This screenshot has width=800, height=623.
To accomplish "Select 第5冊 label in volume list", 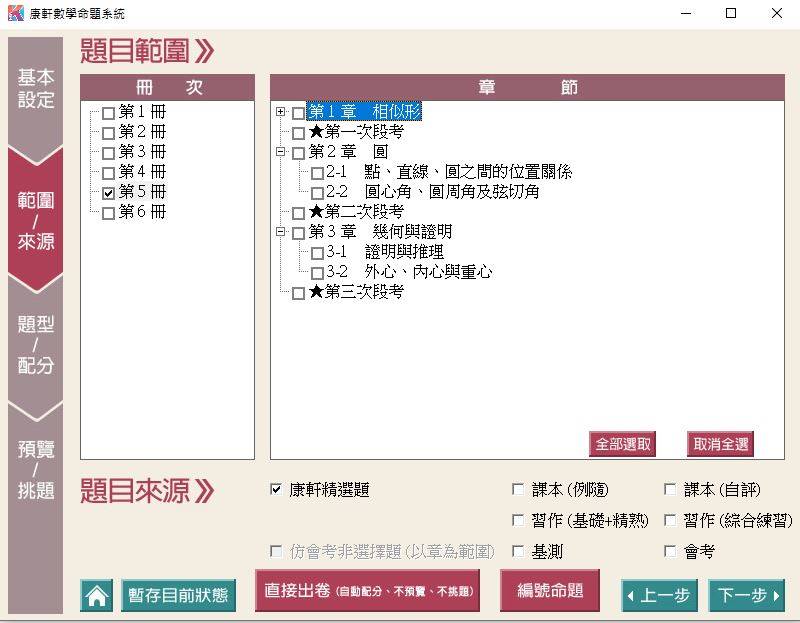I will (x=142, y=192).
